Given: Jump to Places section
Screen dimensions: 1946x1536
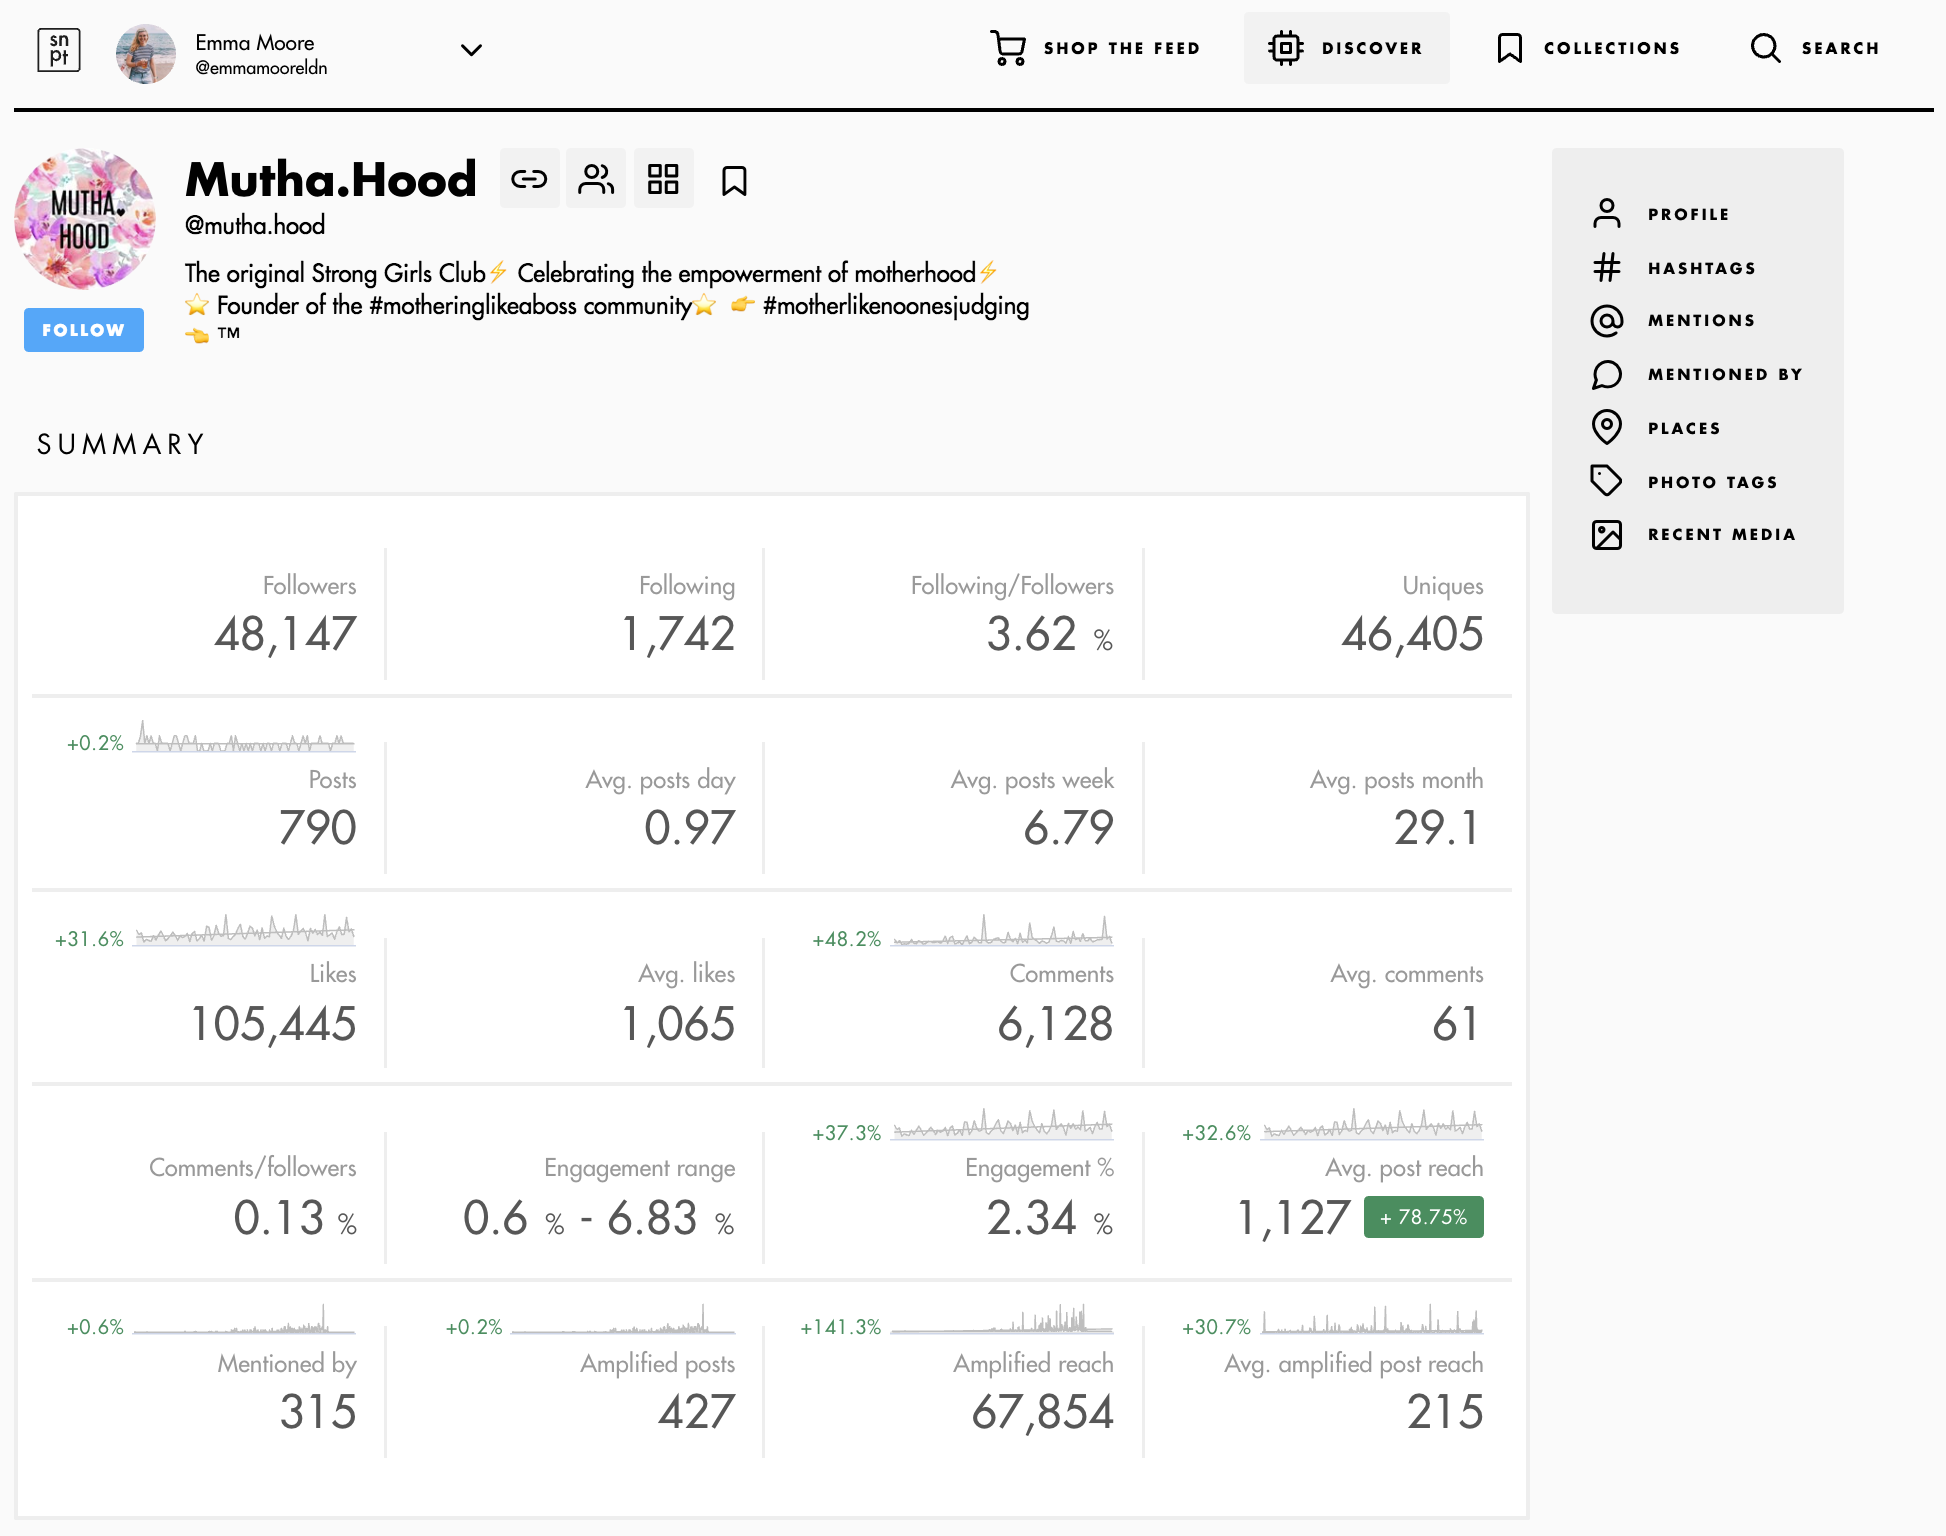Looking at the screenshot, I should tap(1684, 428).
